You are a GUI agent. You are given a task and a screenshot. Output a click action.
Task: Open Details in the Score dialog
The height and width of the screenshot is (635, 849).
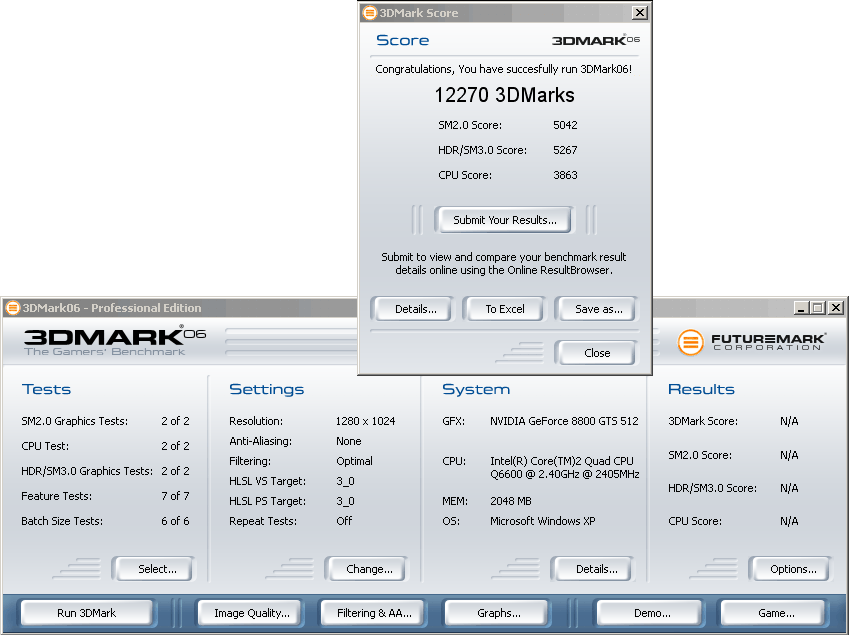coord(415,309)
